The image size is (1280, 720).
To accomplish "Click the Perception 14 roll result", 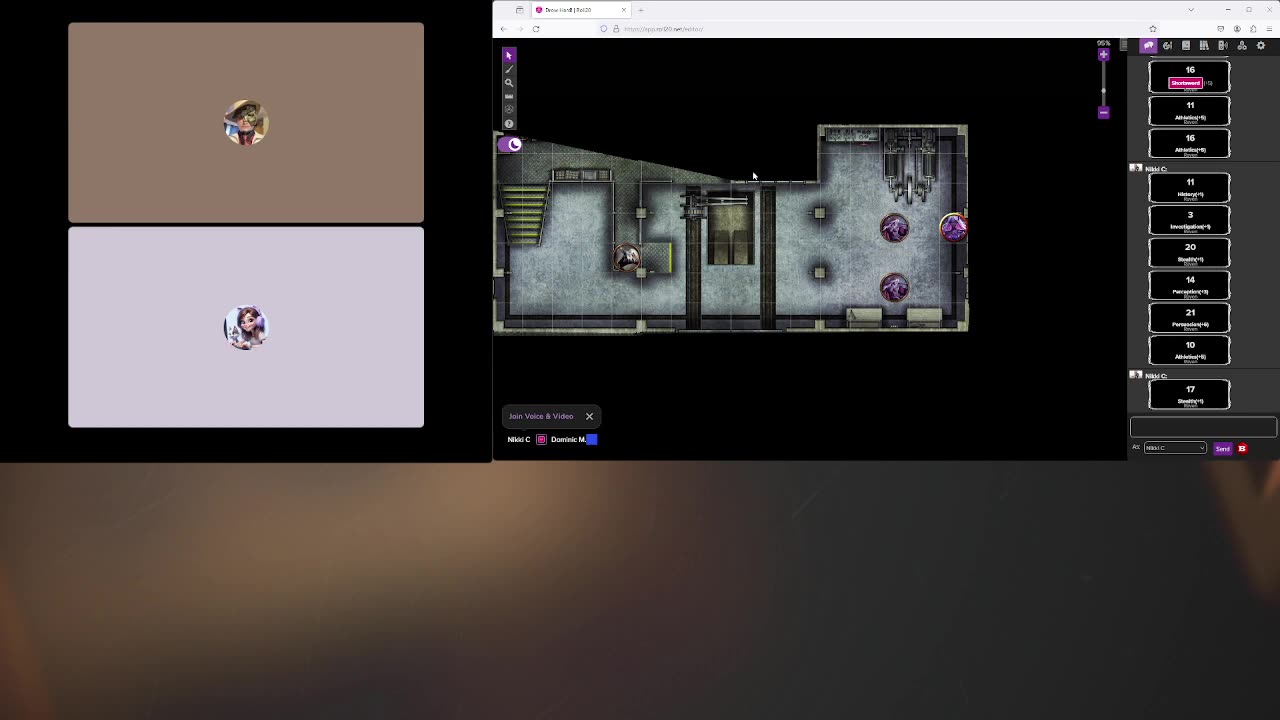I will tap(1190, 285).
